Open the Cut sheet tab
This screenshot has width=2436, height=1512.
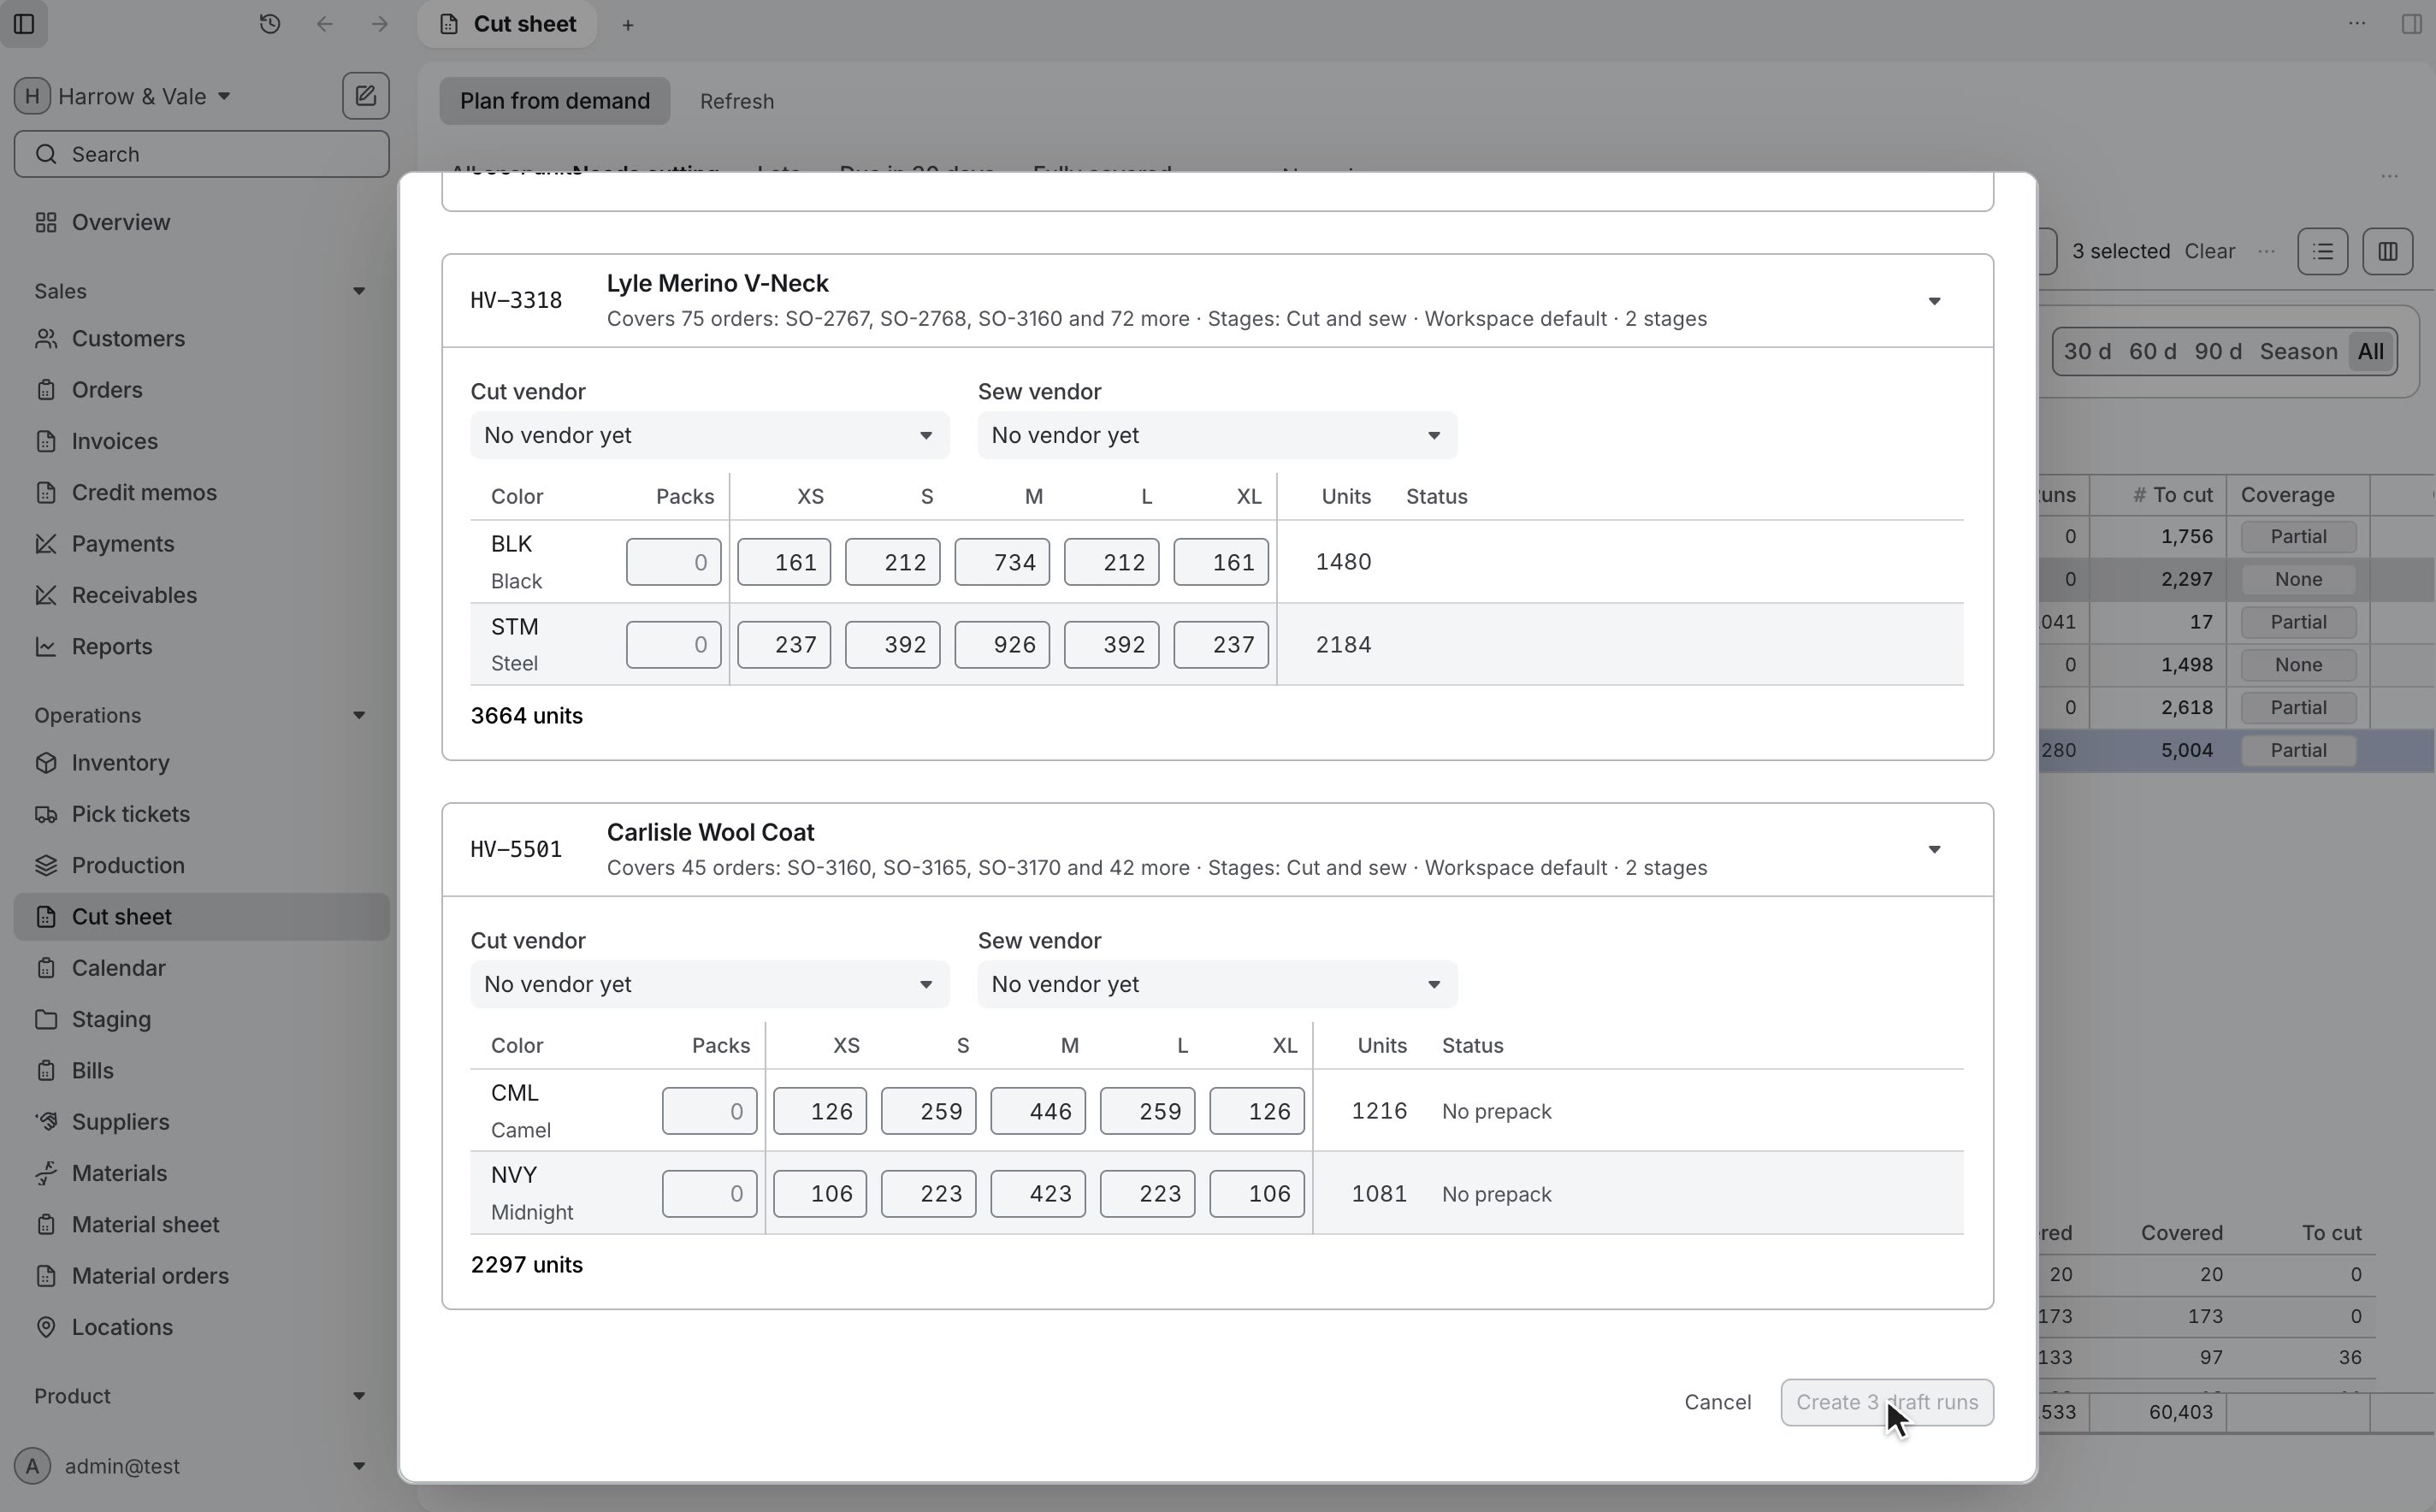click(507, 24)
